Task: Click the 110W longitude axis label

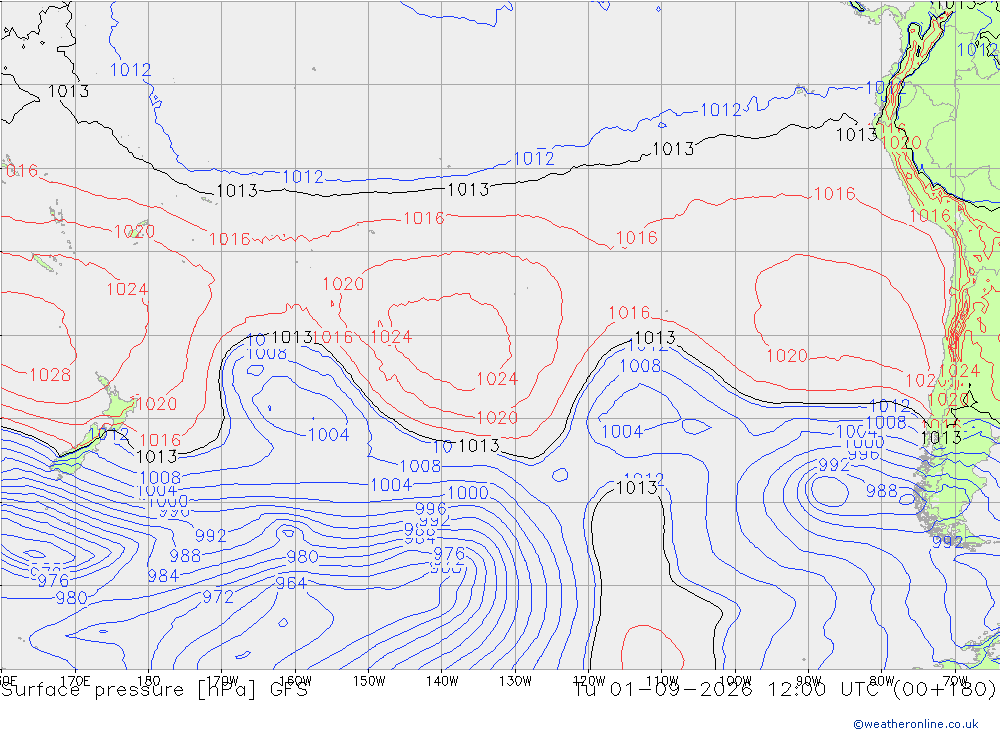Action: (x=662, y=681)
